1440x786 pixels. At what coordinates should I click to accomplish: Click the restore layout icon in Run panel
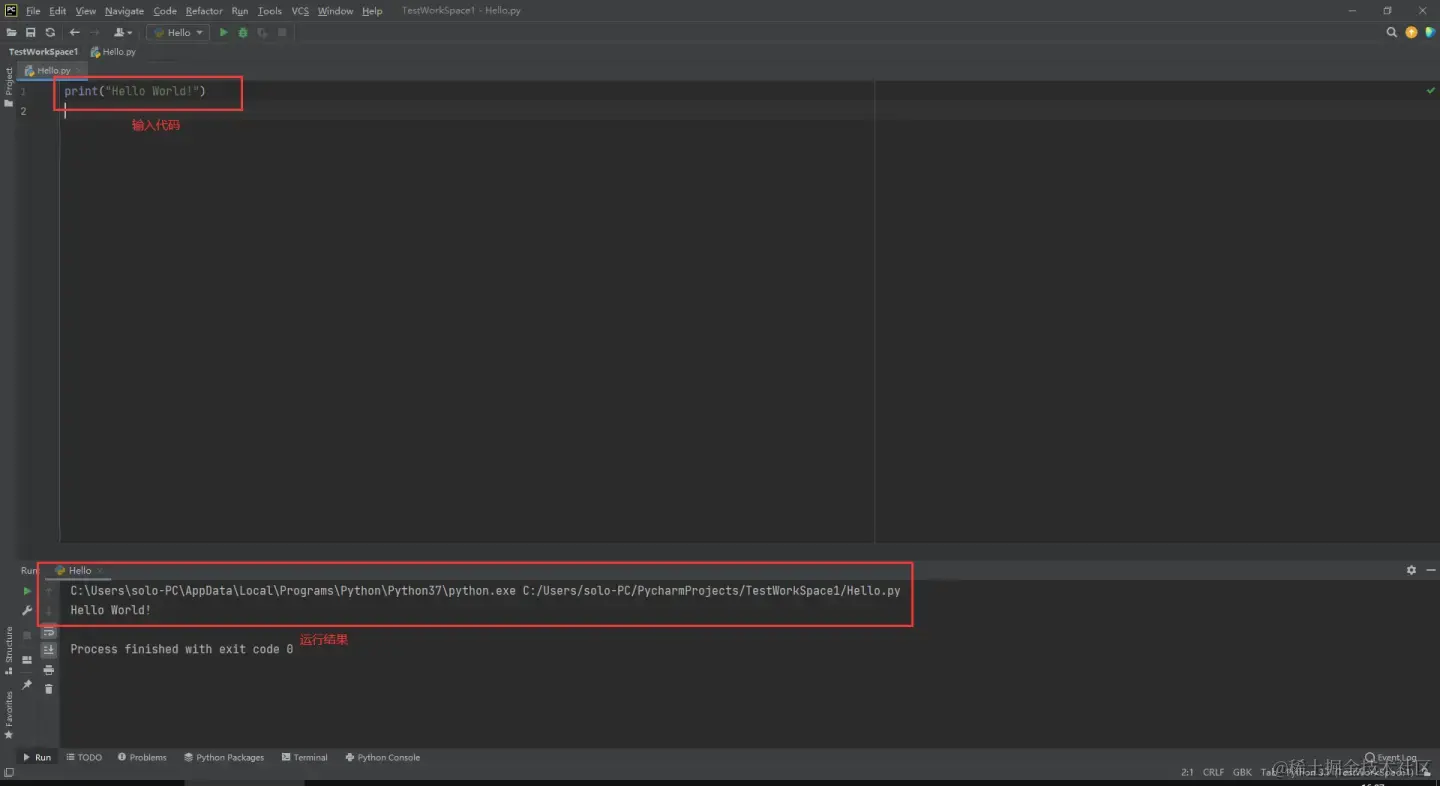point(27,660)
